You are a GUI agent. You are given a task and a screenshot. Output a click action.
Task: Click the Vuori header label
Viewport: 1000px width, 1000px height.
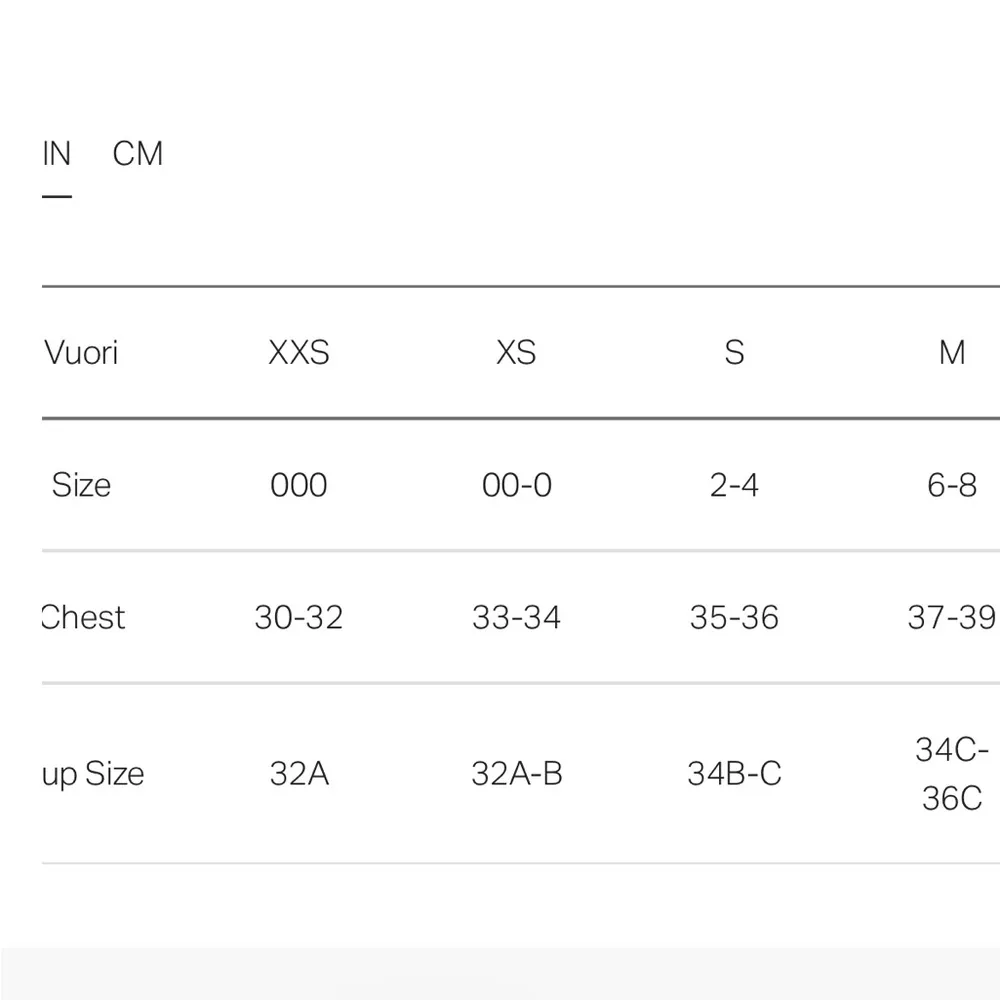pos(81,352)
